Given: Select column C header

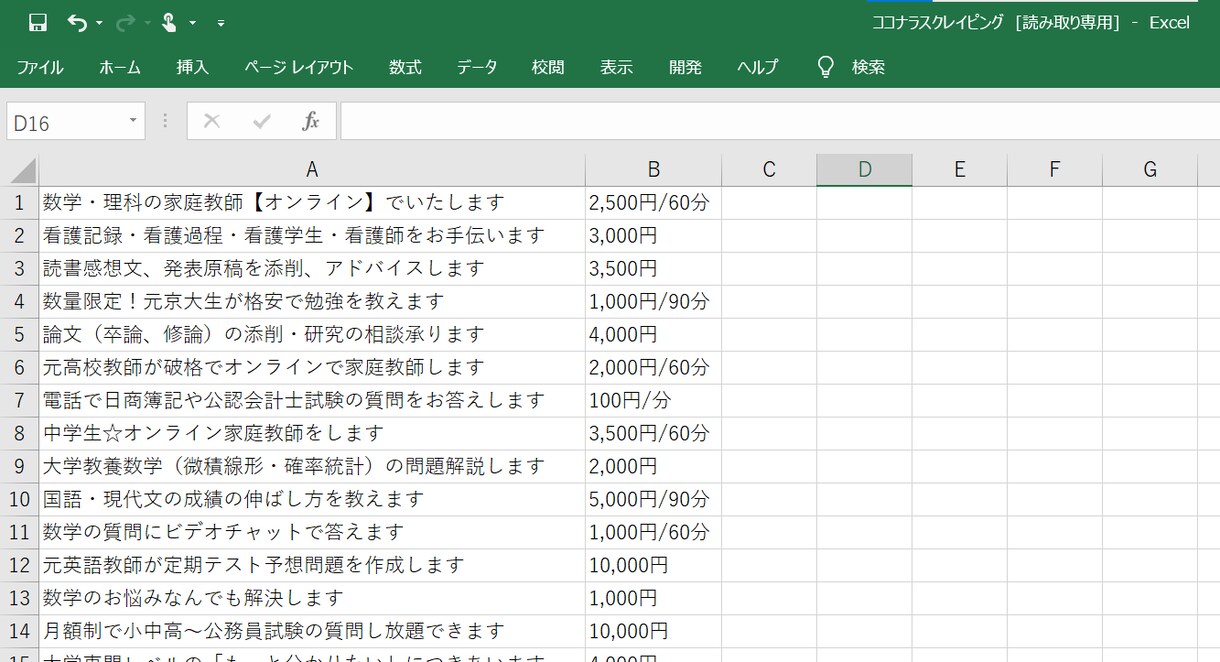Looking at the screenshot, I should tap(769, 170).
